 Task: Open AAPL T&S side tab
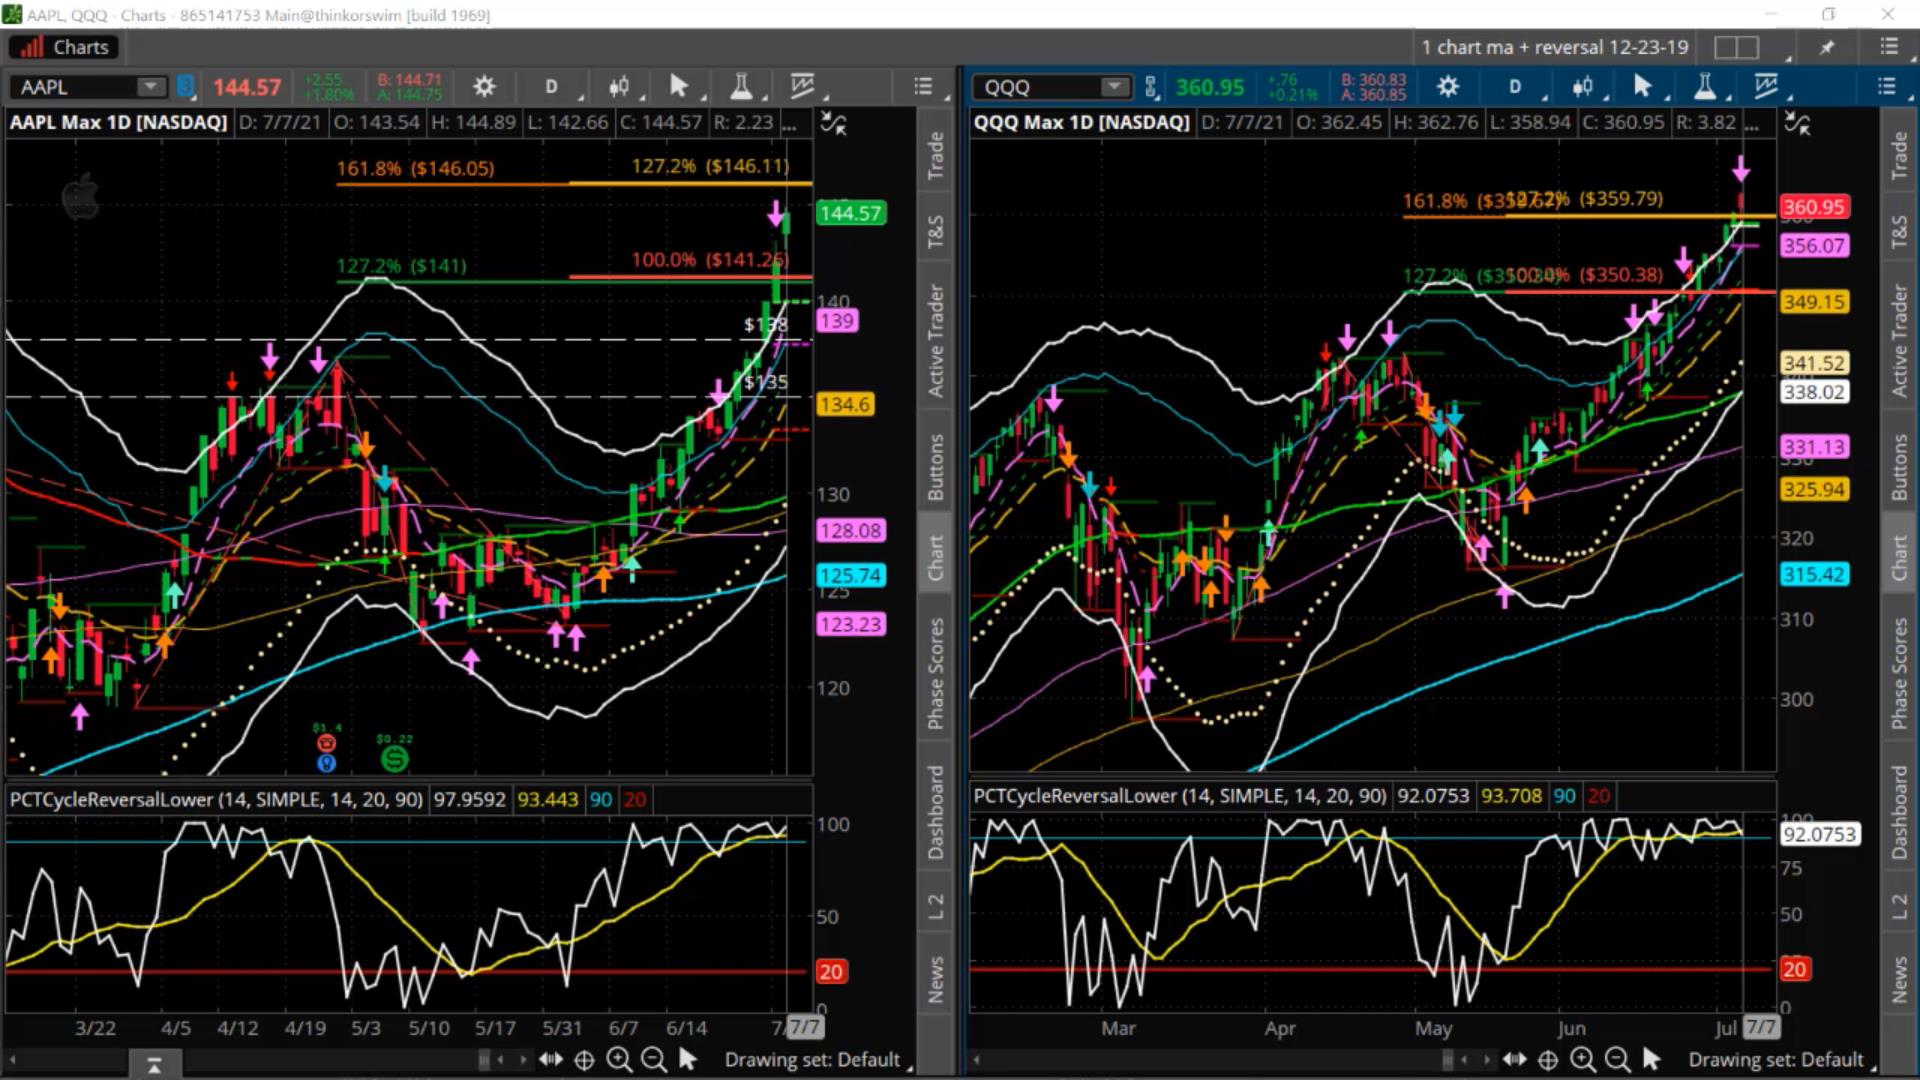click(x=935, y=231)
